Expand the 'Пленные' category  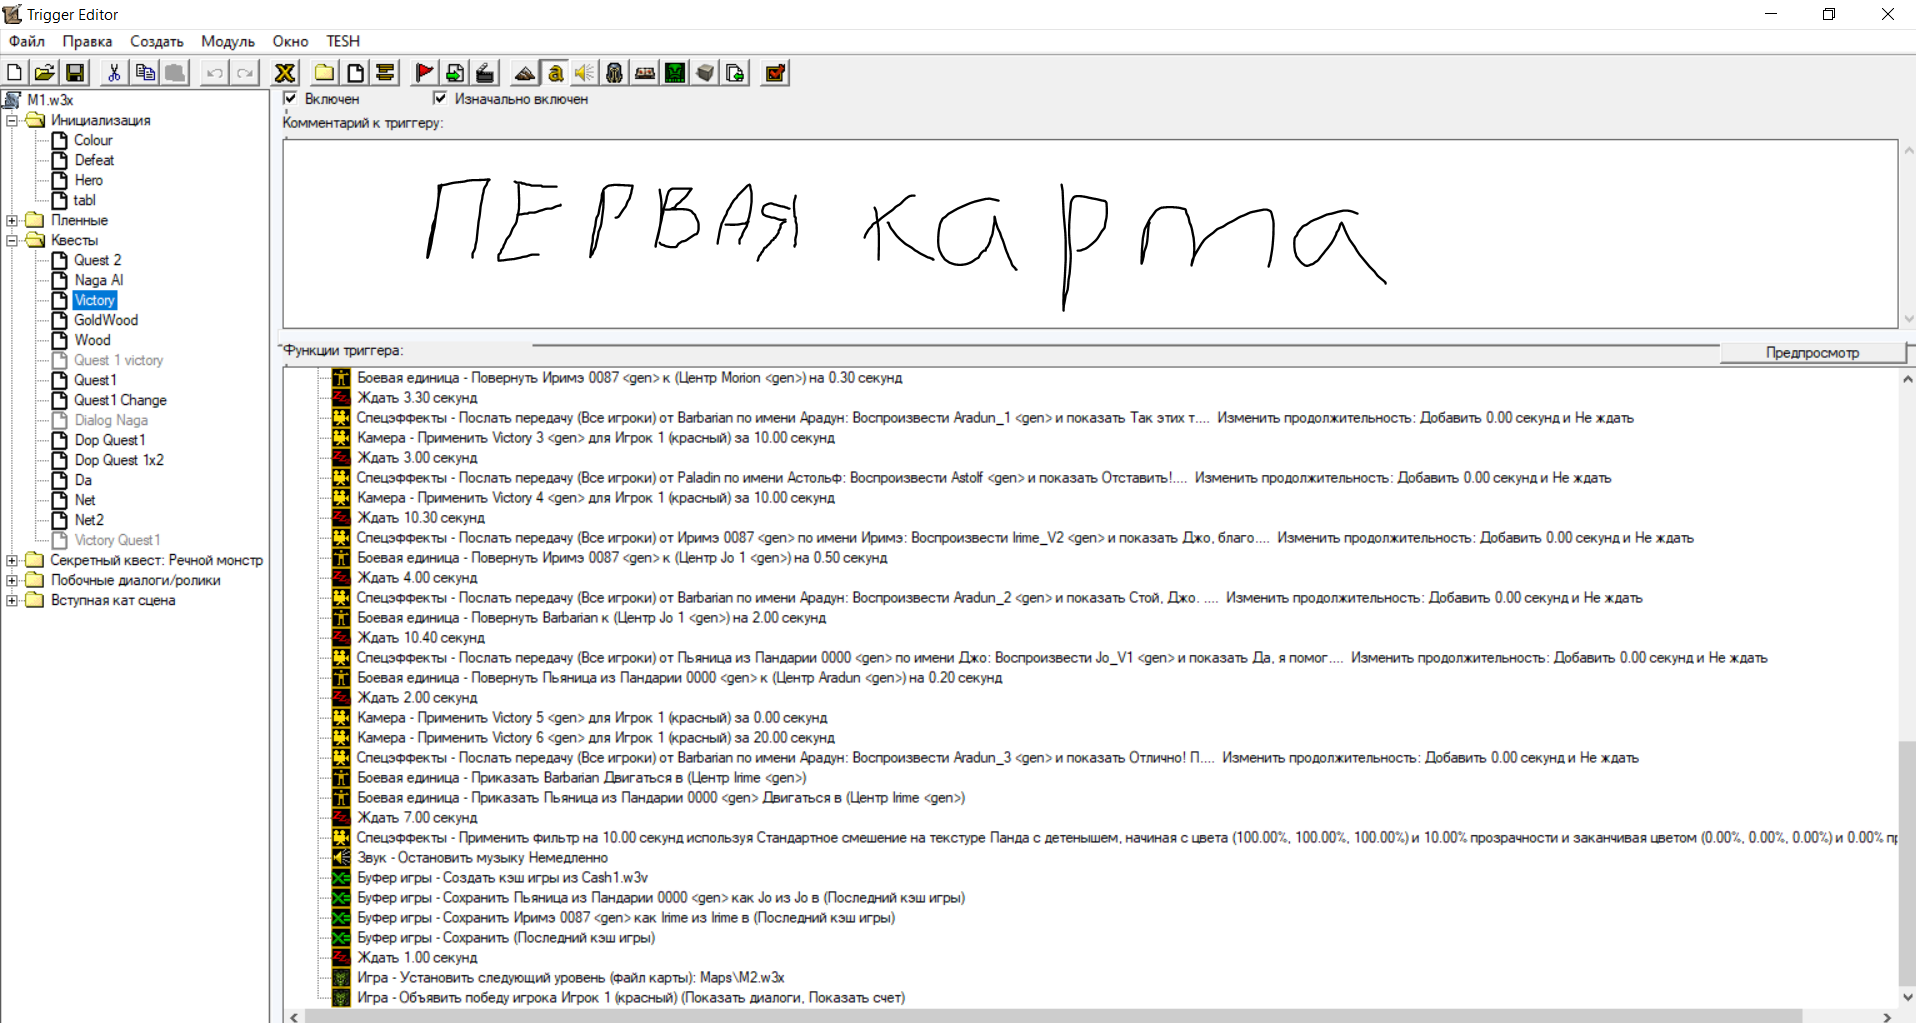tap(12, 220)
